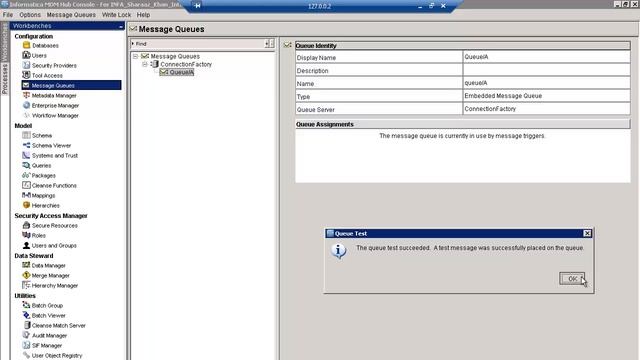The width and height of the screenshot is (640, 360).
Task: Open the Batch Group icon
Action: (27, 305)
